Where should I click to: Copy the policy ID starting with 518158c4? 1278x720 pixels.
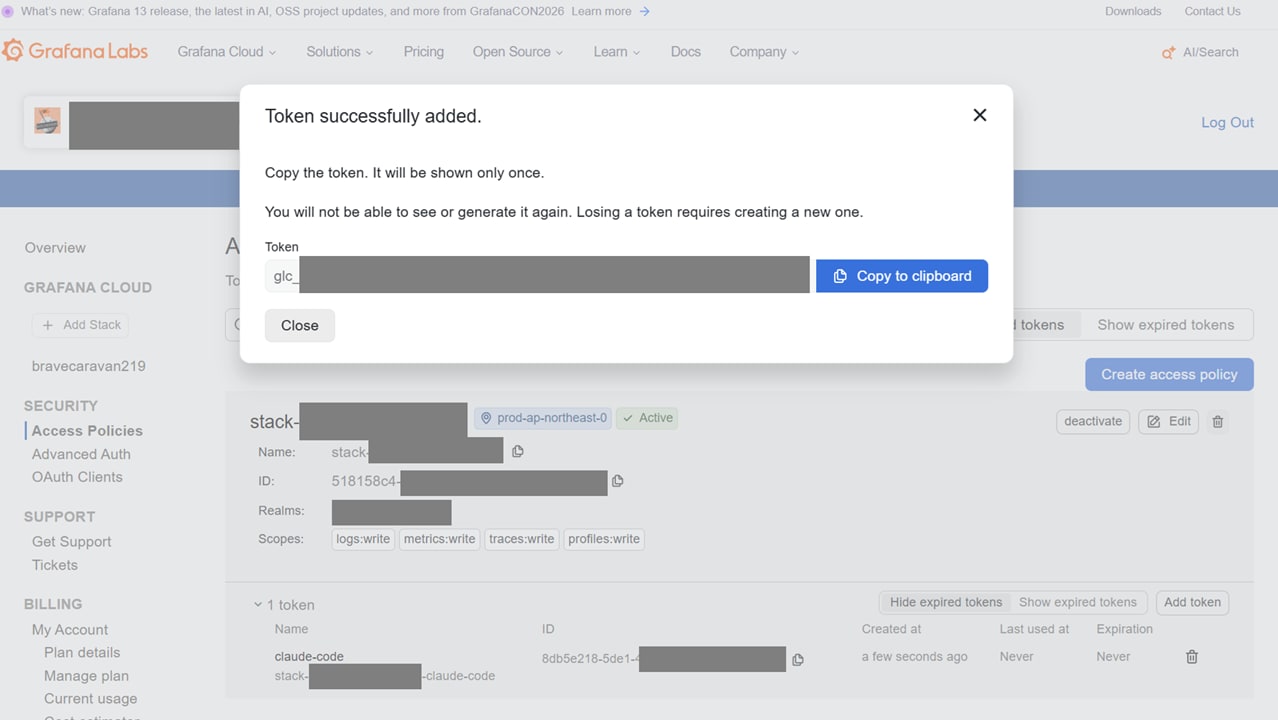point(617,482)
